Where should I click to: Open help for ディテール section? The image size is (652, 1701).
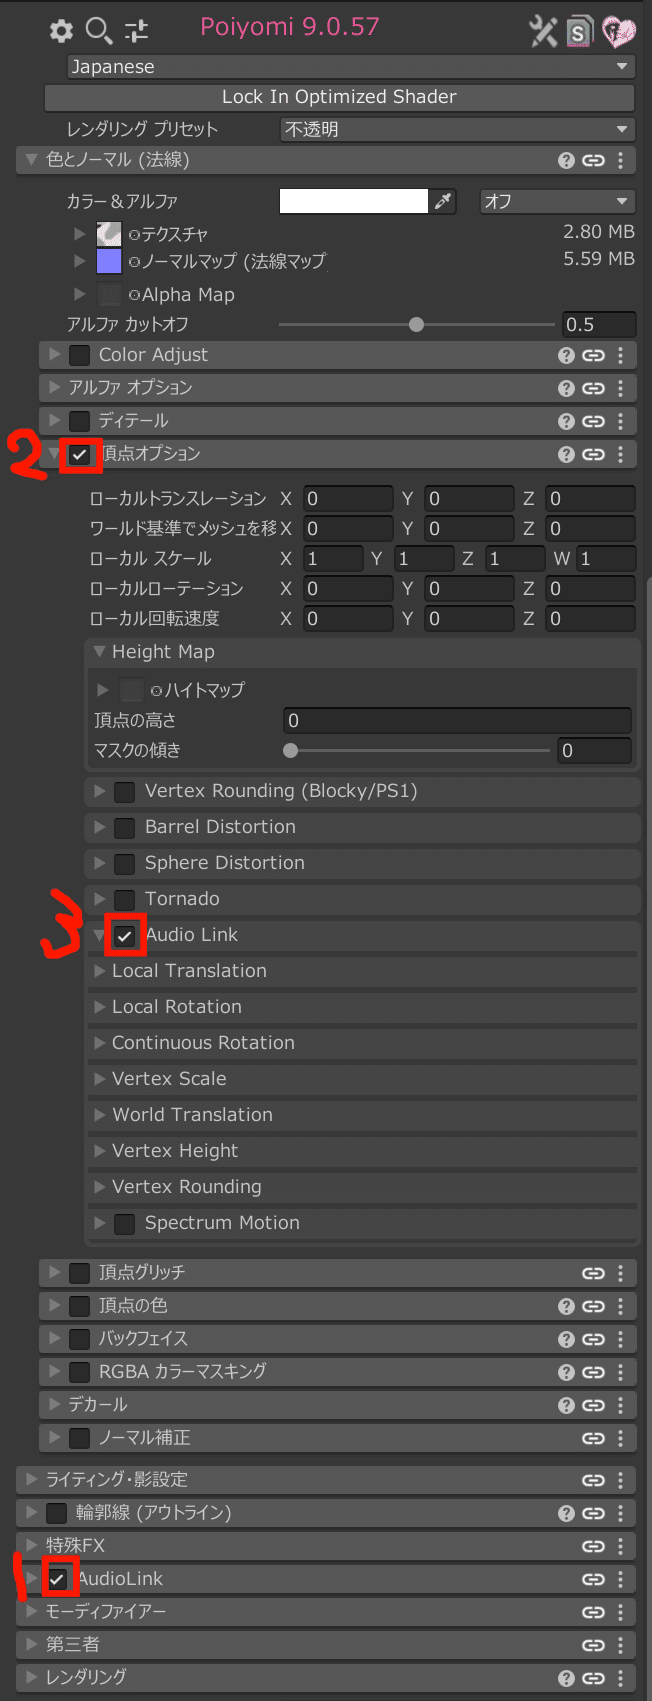[x=566, y=421]
